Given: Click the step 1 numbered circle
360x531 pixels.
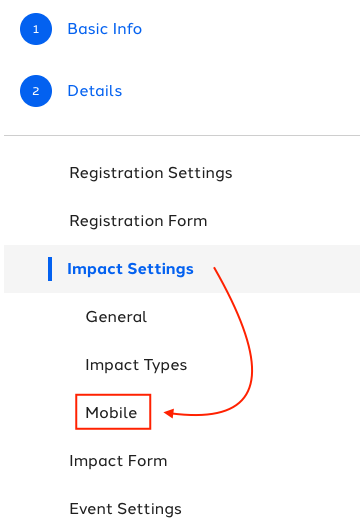Looking at the screenshot, I should (36, 29).
